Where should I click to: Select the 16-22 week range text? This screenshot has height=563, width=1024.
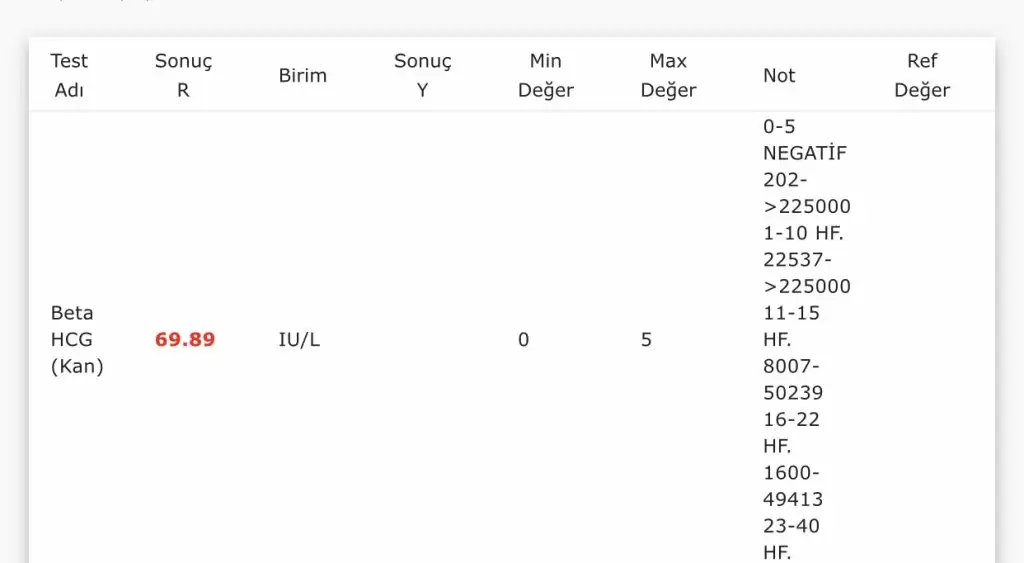[x=791, y=419]
